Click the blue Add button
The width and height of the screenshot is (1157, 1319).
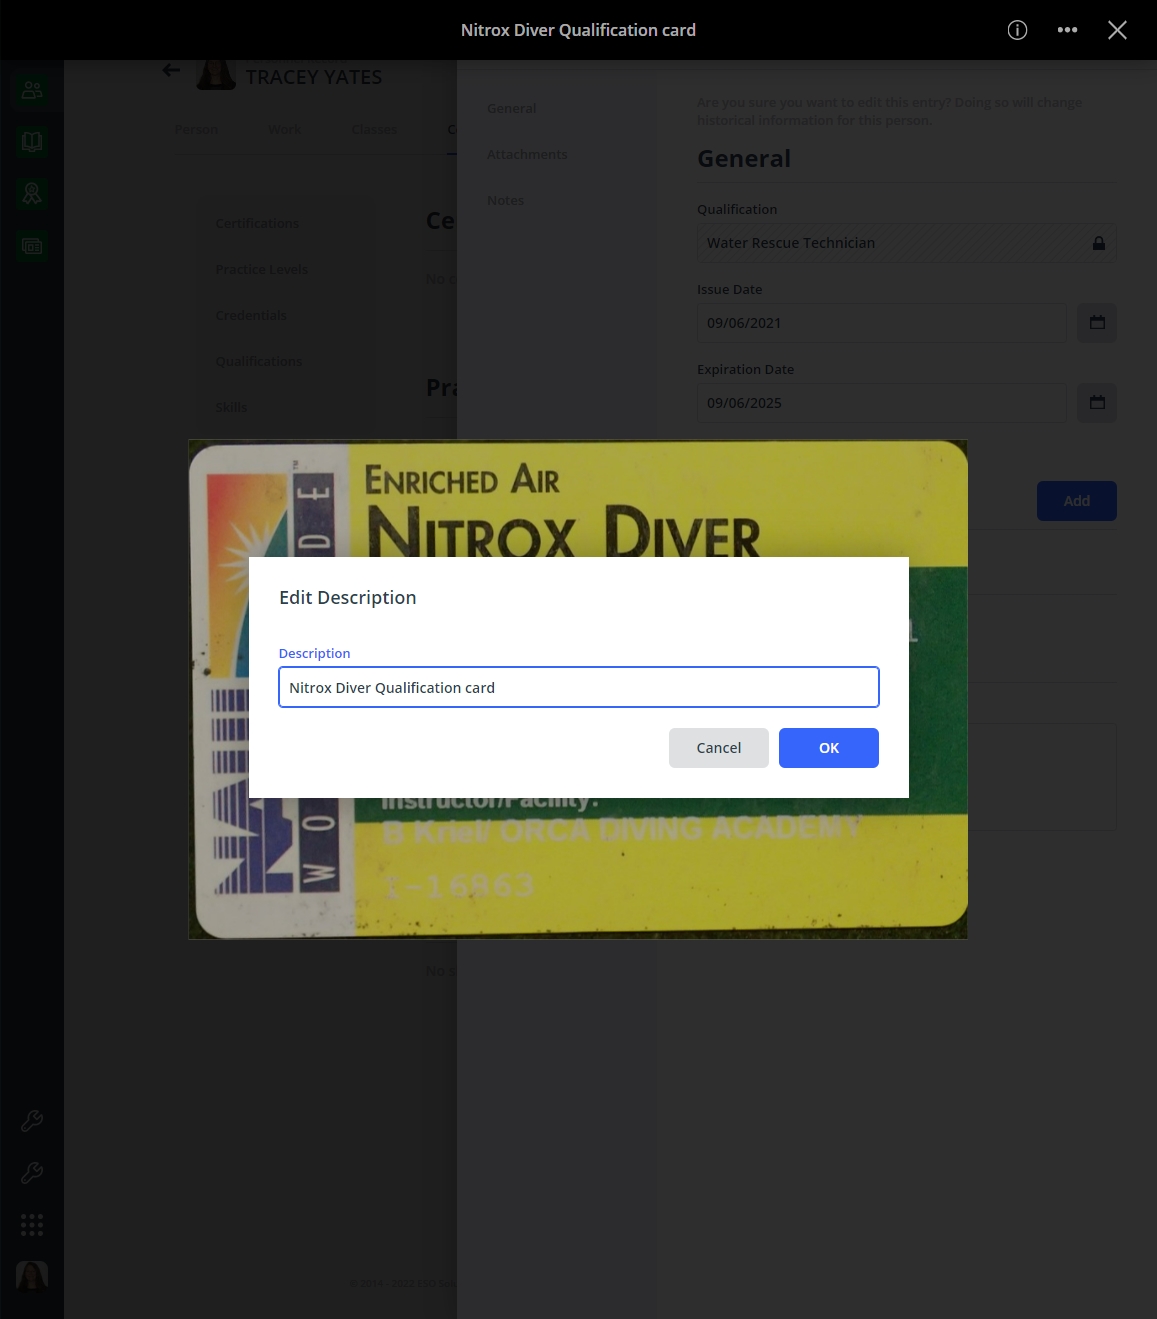click(x=1076, y=501)
